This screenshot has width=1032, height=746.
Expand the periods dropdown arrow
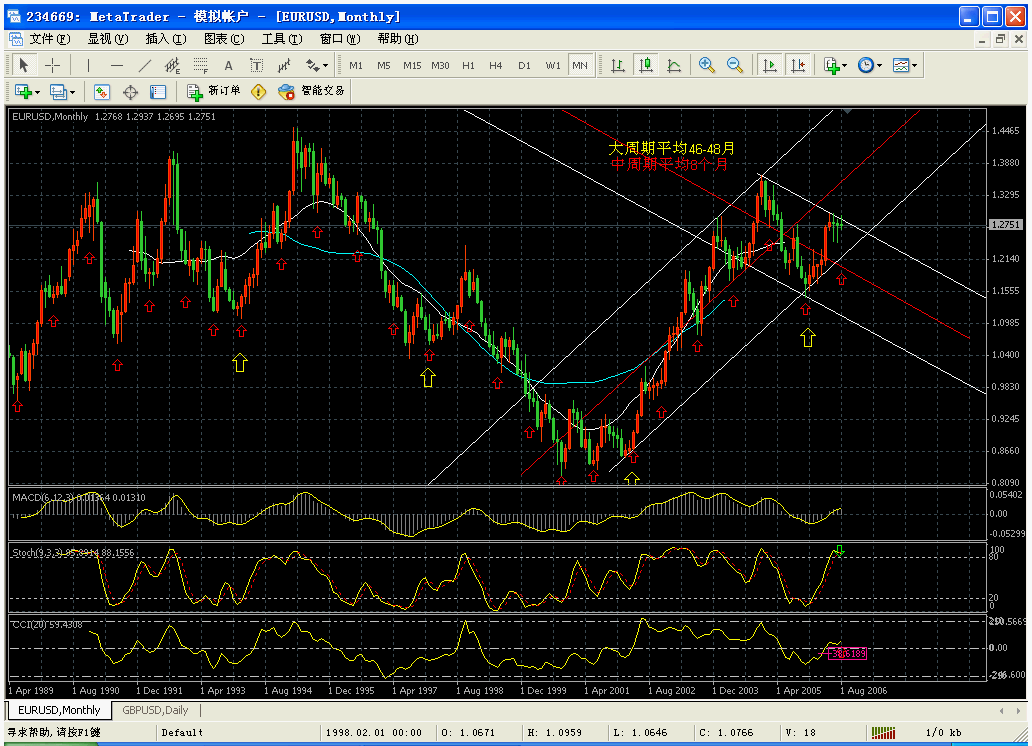pos(880,65)
